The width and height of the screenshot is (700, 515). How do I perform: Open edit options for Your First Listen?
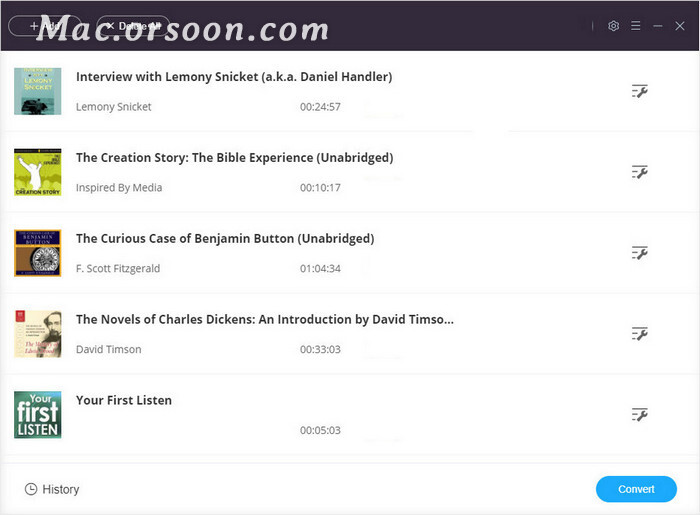(x=639, y=415)
